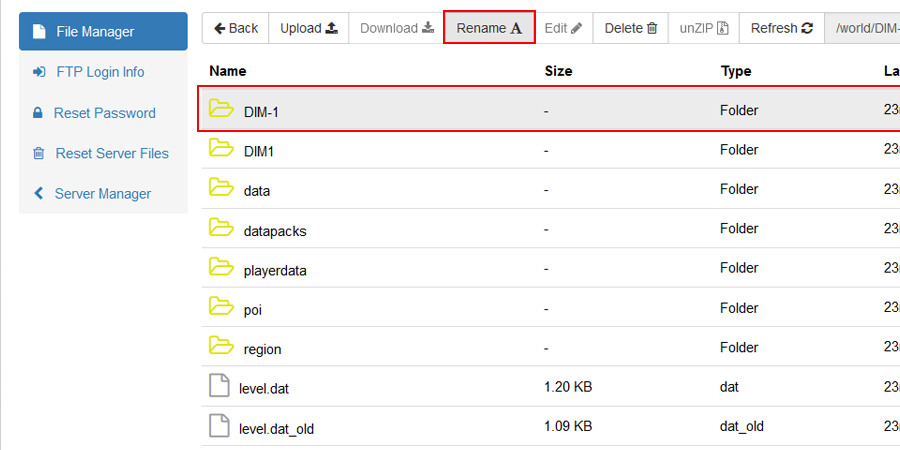Click the File Manager document icon
Screen dimensions: 900x450
pos(38,32)
